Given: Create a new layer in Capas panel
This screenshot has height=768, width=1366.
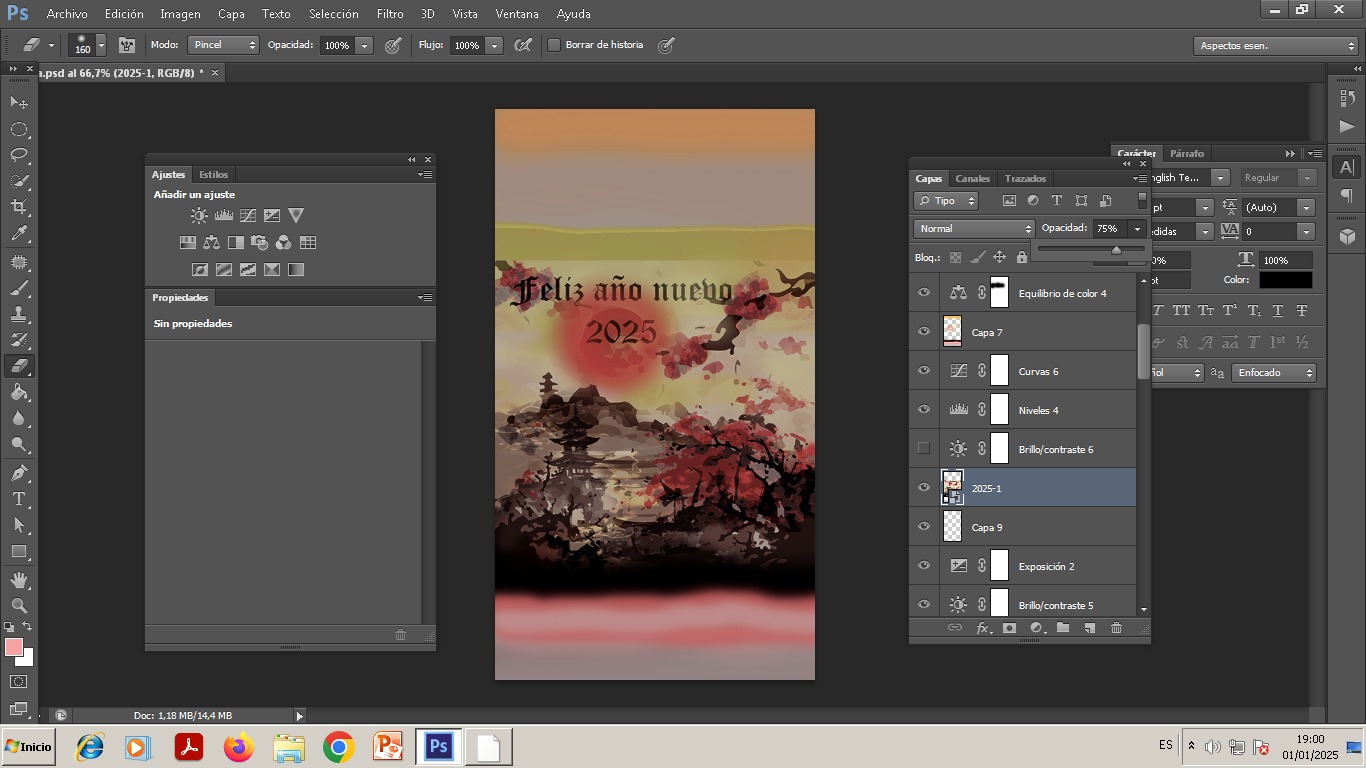Looking at the screenshot, I should 1090,628.
